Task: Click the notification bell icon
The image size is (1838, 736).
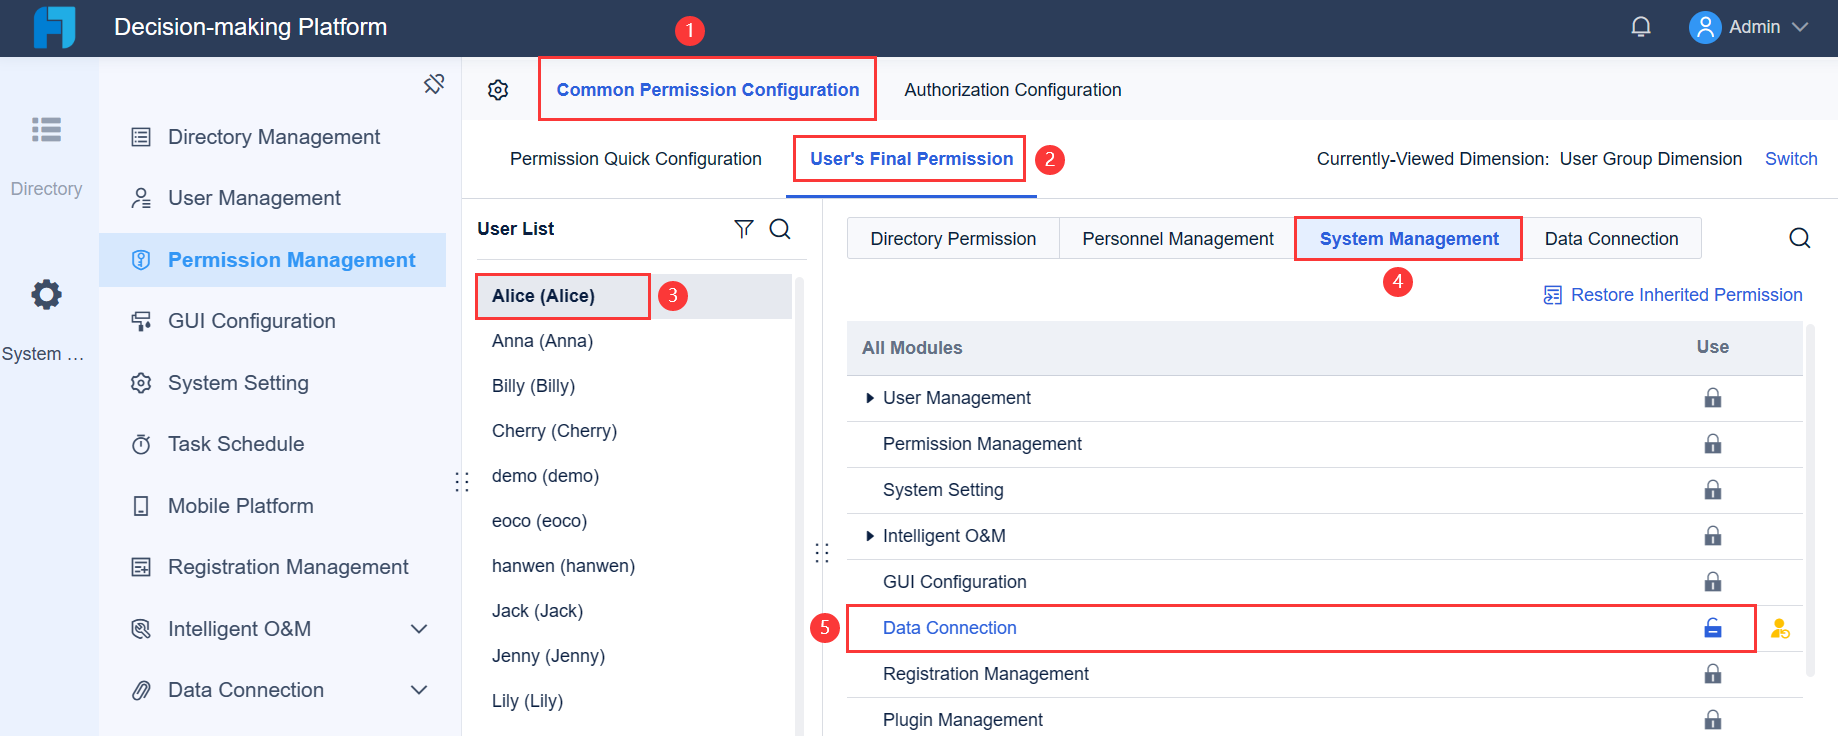Action: [1641, 27]
